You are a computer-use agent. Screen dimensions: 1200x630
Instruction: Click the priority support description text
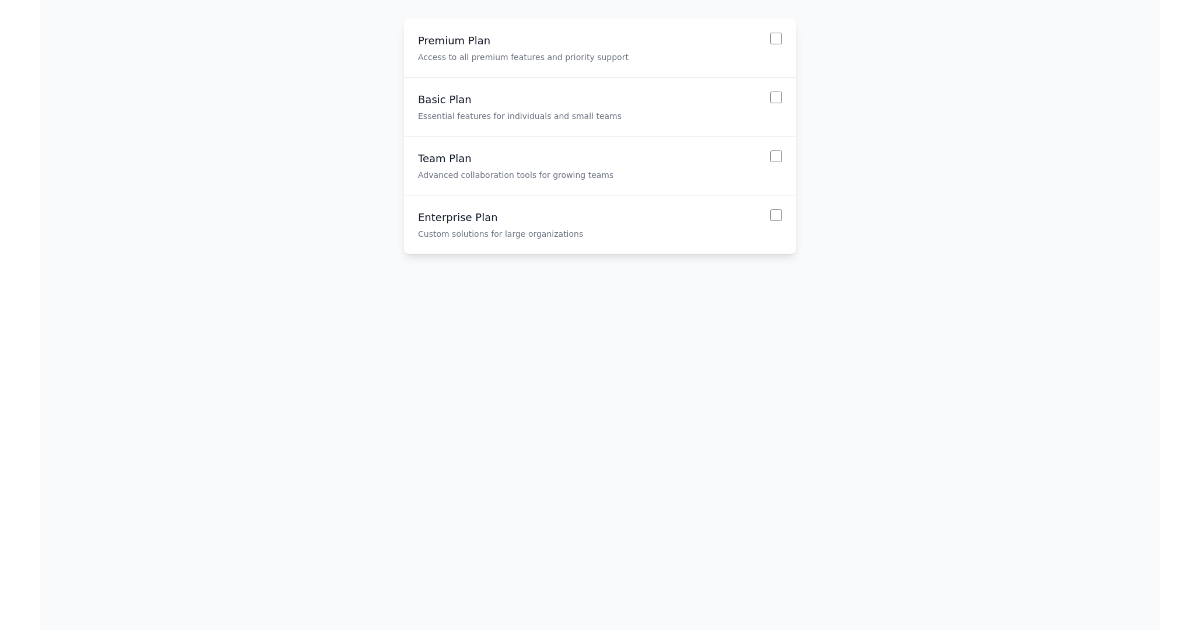tap(523, 57)
